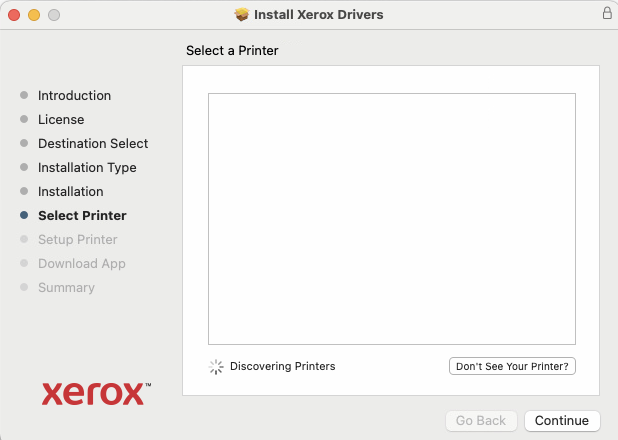618x440 pixels.
Task: Select the Installation step in the sidebar
Action: click(x=71, y=192)
